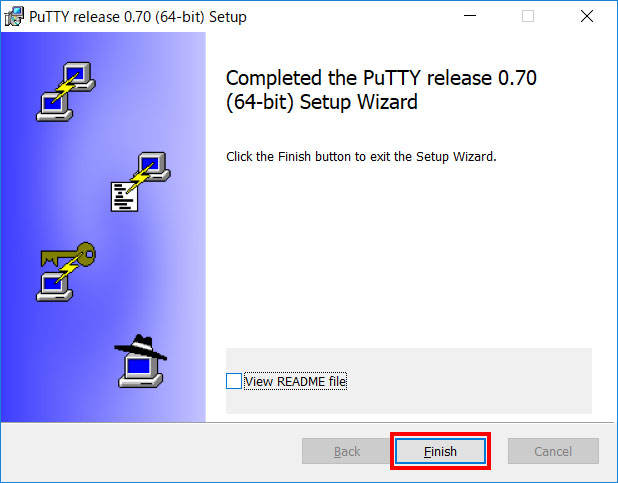Minimize the PuTTY Setup window
Viewport: 618px width, 483px height.
470,16
